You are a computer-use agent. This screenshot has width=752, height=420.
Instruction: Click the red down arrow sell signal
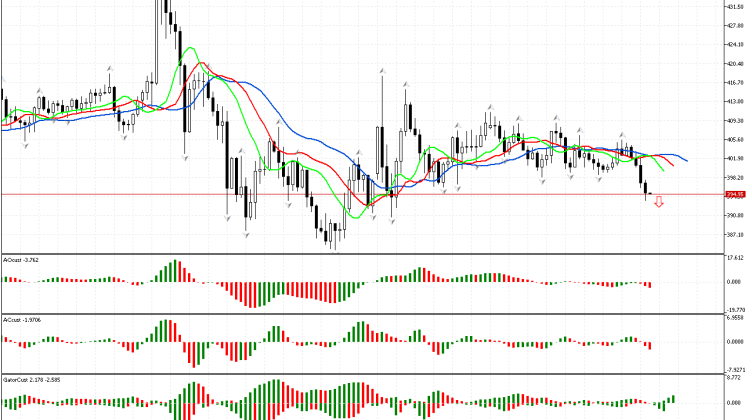point(658,203)
